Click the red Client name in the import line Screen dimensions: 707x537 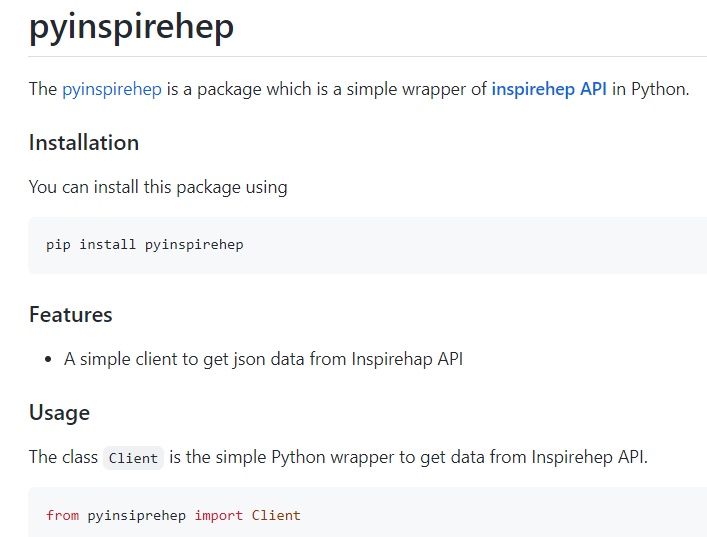point(276,515)
